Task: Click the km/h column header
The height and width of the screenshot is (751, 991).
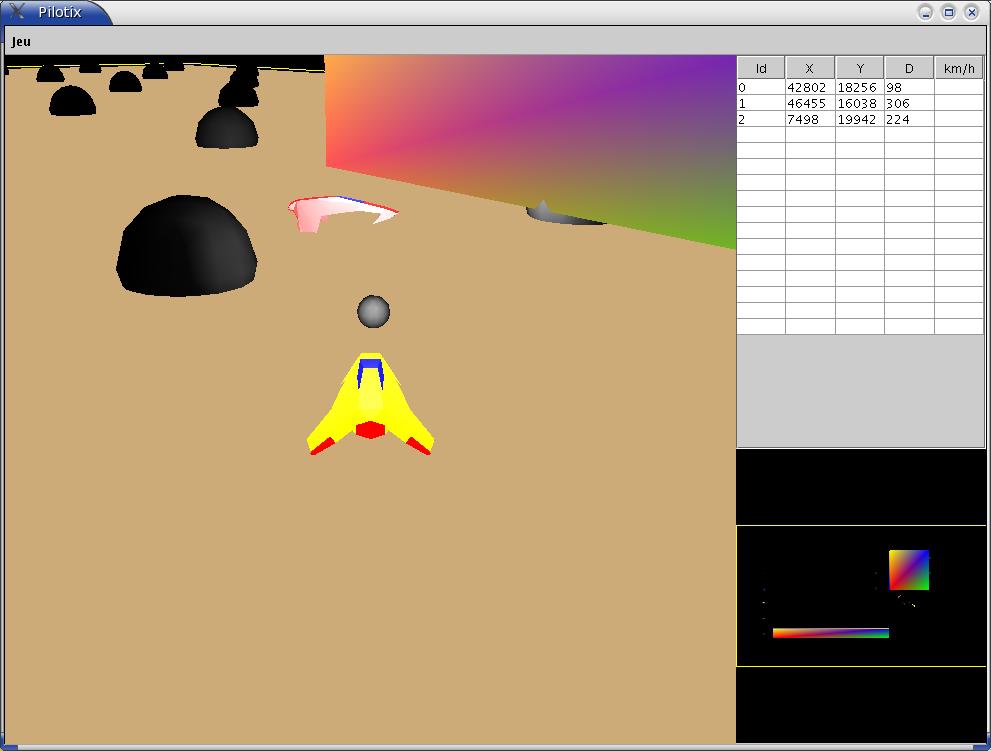Action: (x=959, y=68)
